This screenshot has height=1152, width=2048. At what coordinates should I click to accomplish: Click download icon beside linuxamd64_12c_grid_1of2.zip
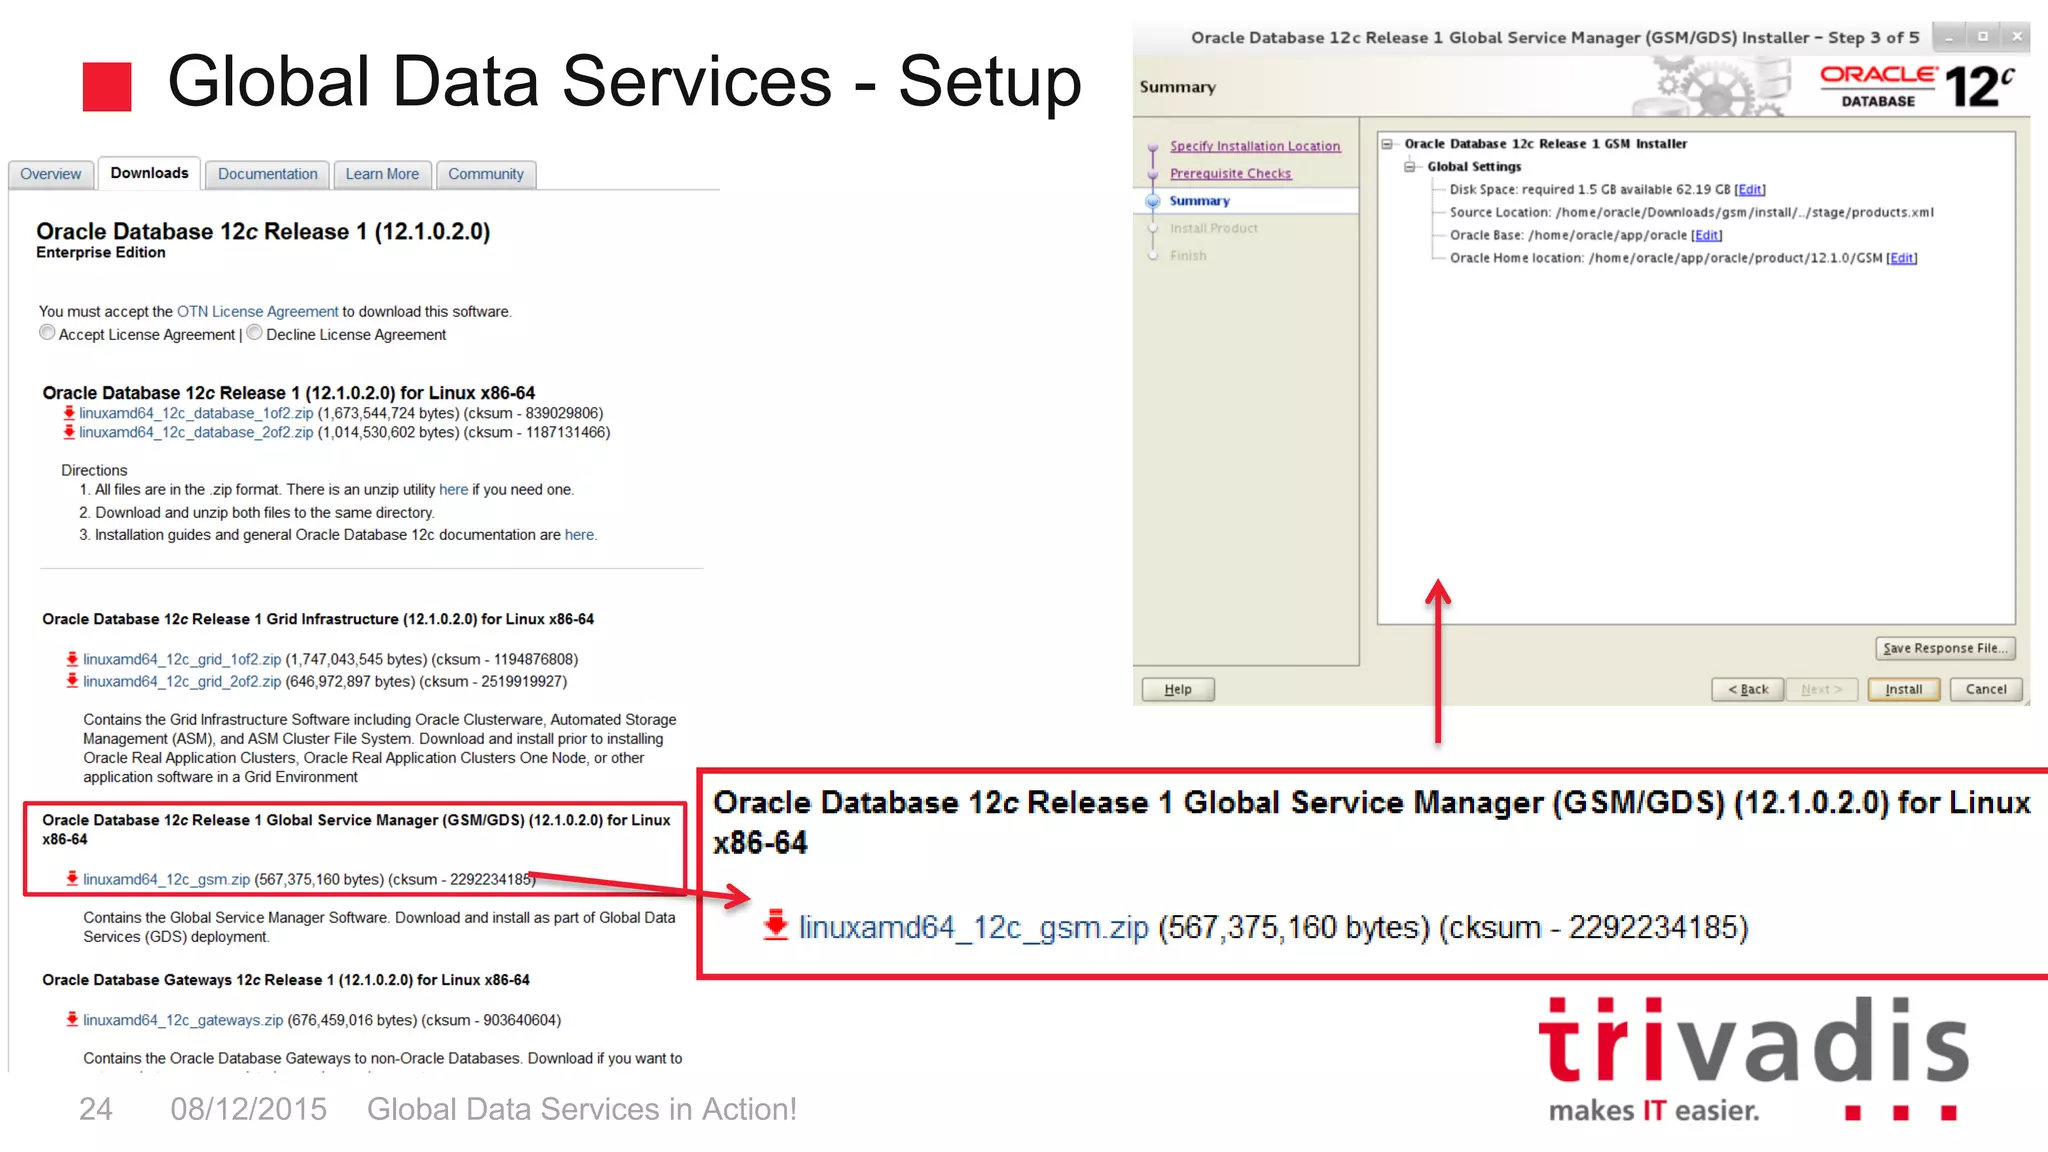pyautogui.click(x=72, y=659)
